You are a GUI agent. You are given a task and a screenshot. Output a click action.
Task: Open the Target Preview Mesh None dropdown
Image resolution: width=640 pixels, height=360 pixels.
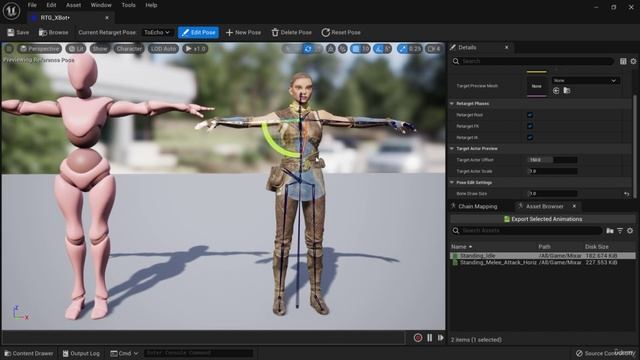(585, 80)
